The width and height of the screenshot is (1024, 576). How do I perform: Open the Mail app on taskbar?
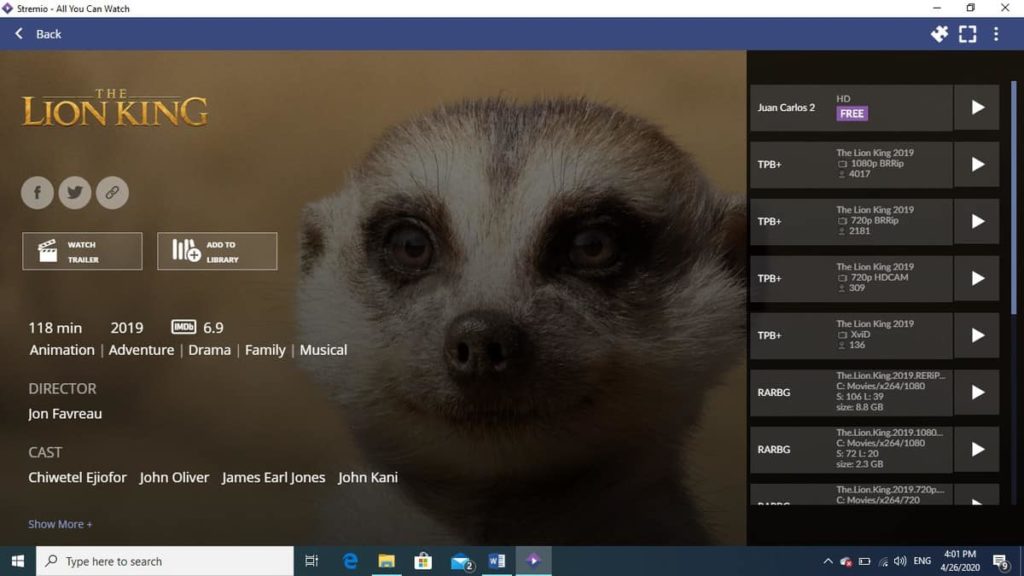click(460, 561)
